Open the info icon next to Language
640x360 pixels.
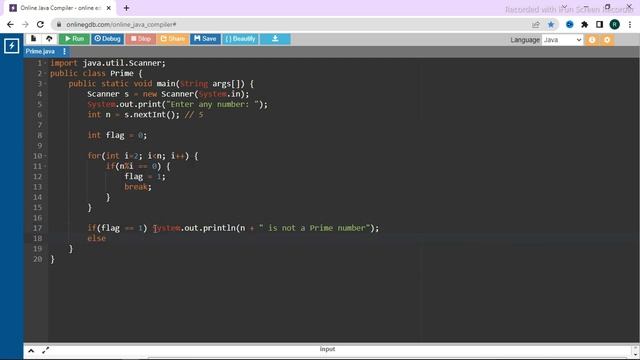[592, 40]
